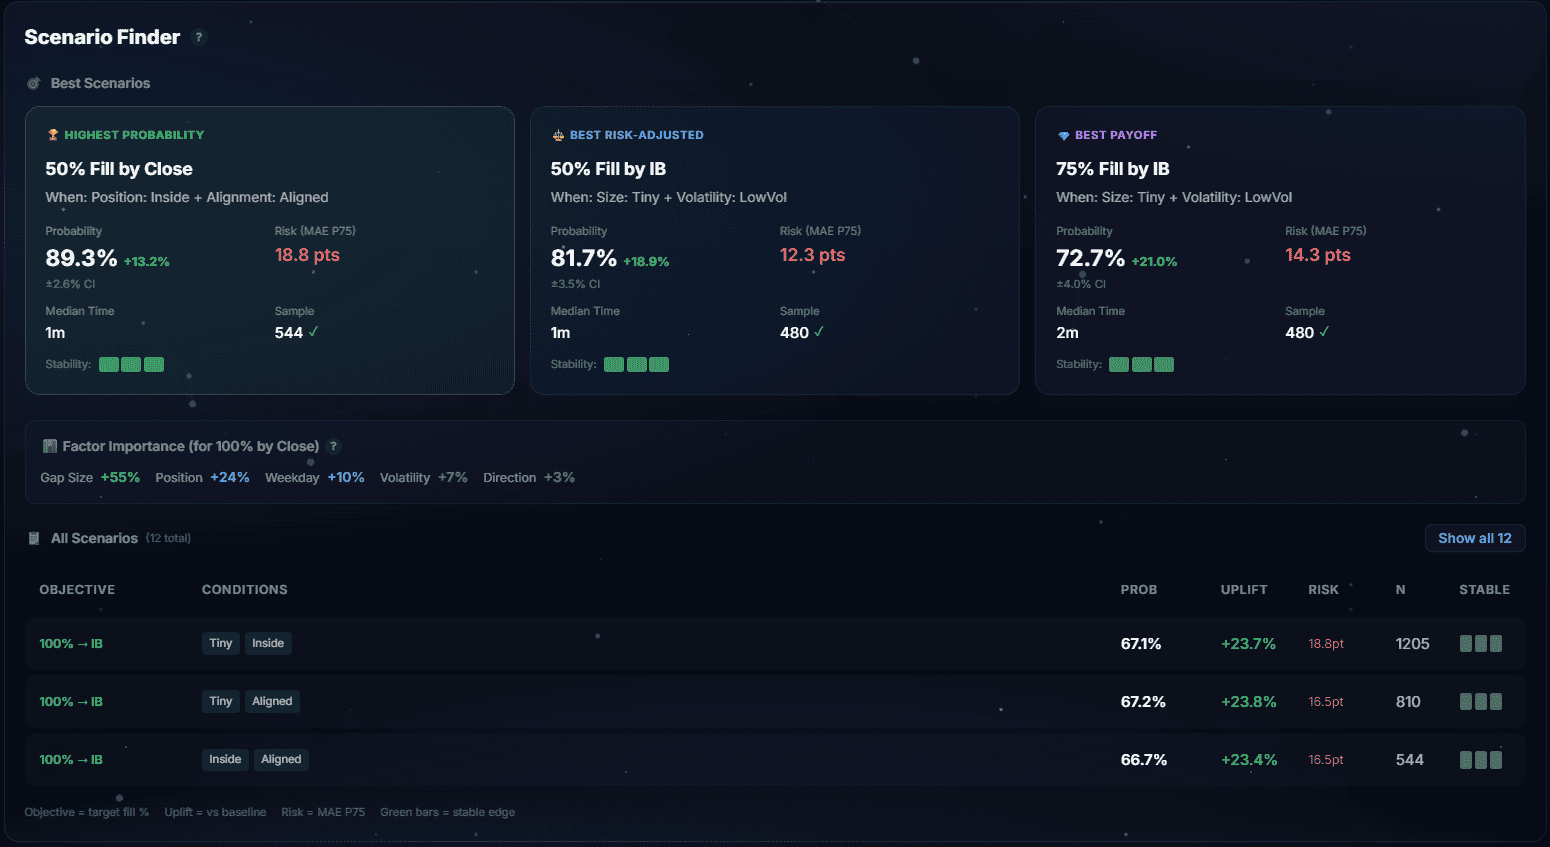Click the help icon beside Scenario Finder
1550x847 pixels.
pyautogui.click(x=199, y=37)
